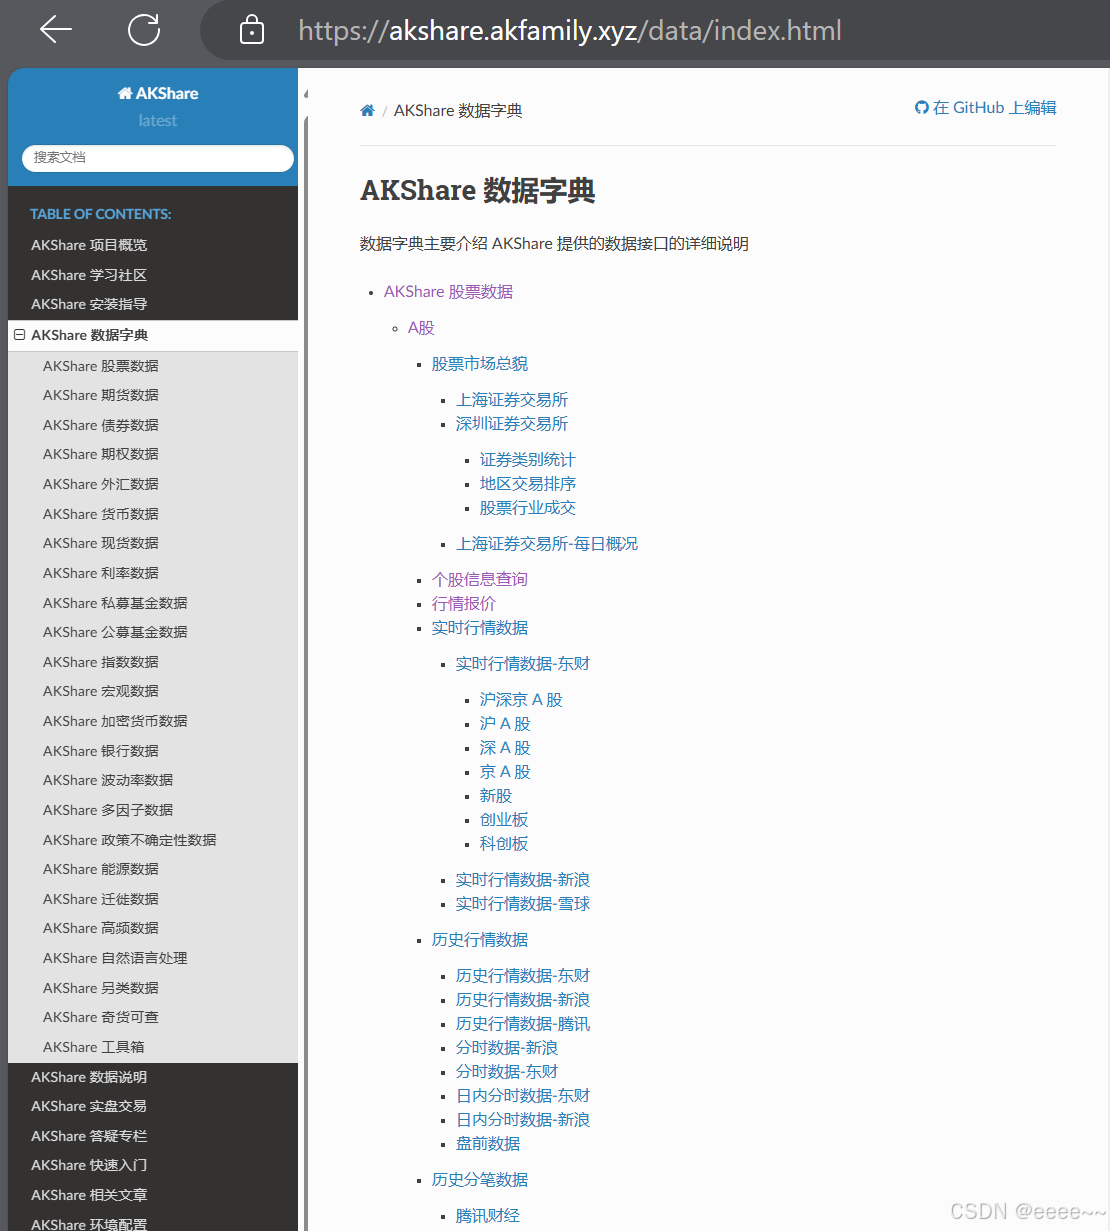Open the latest version selector

coord(157,120)
